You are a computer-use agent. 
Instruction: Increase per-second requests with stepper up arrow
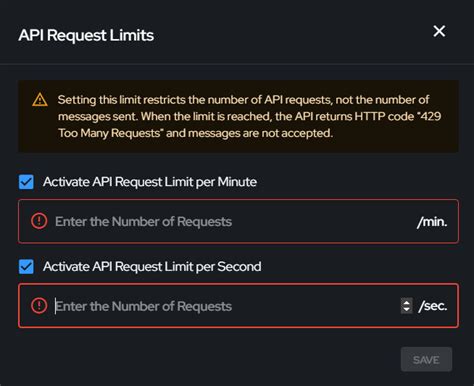[406, 302]
